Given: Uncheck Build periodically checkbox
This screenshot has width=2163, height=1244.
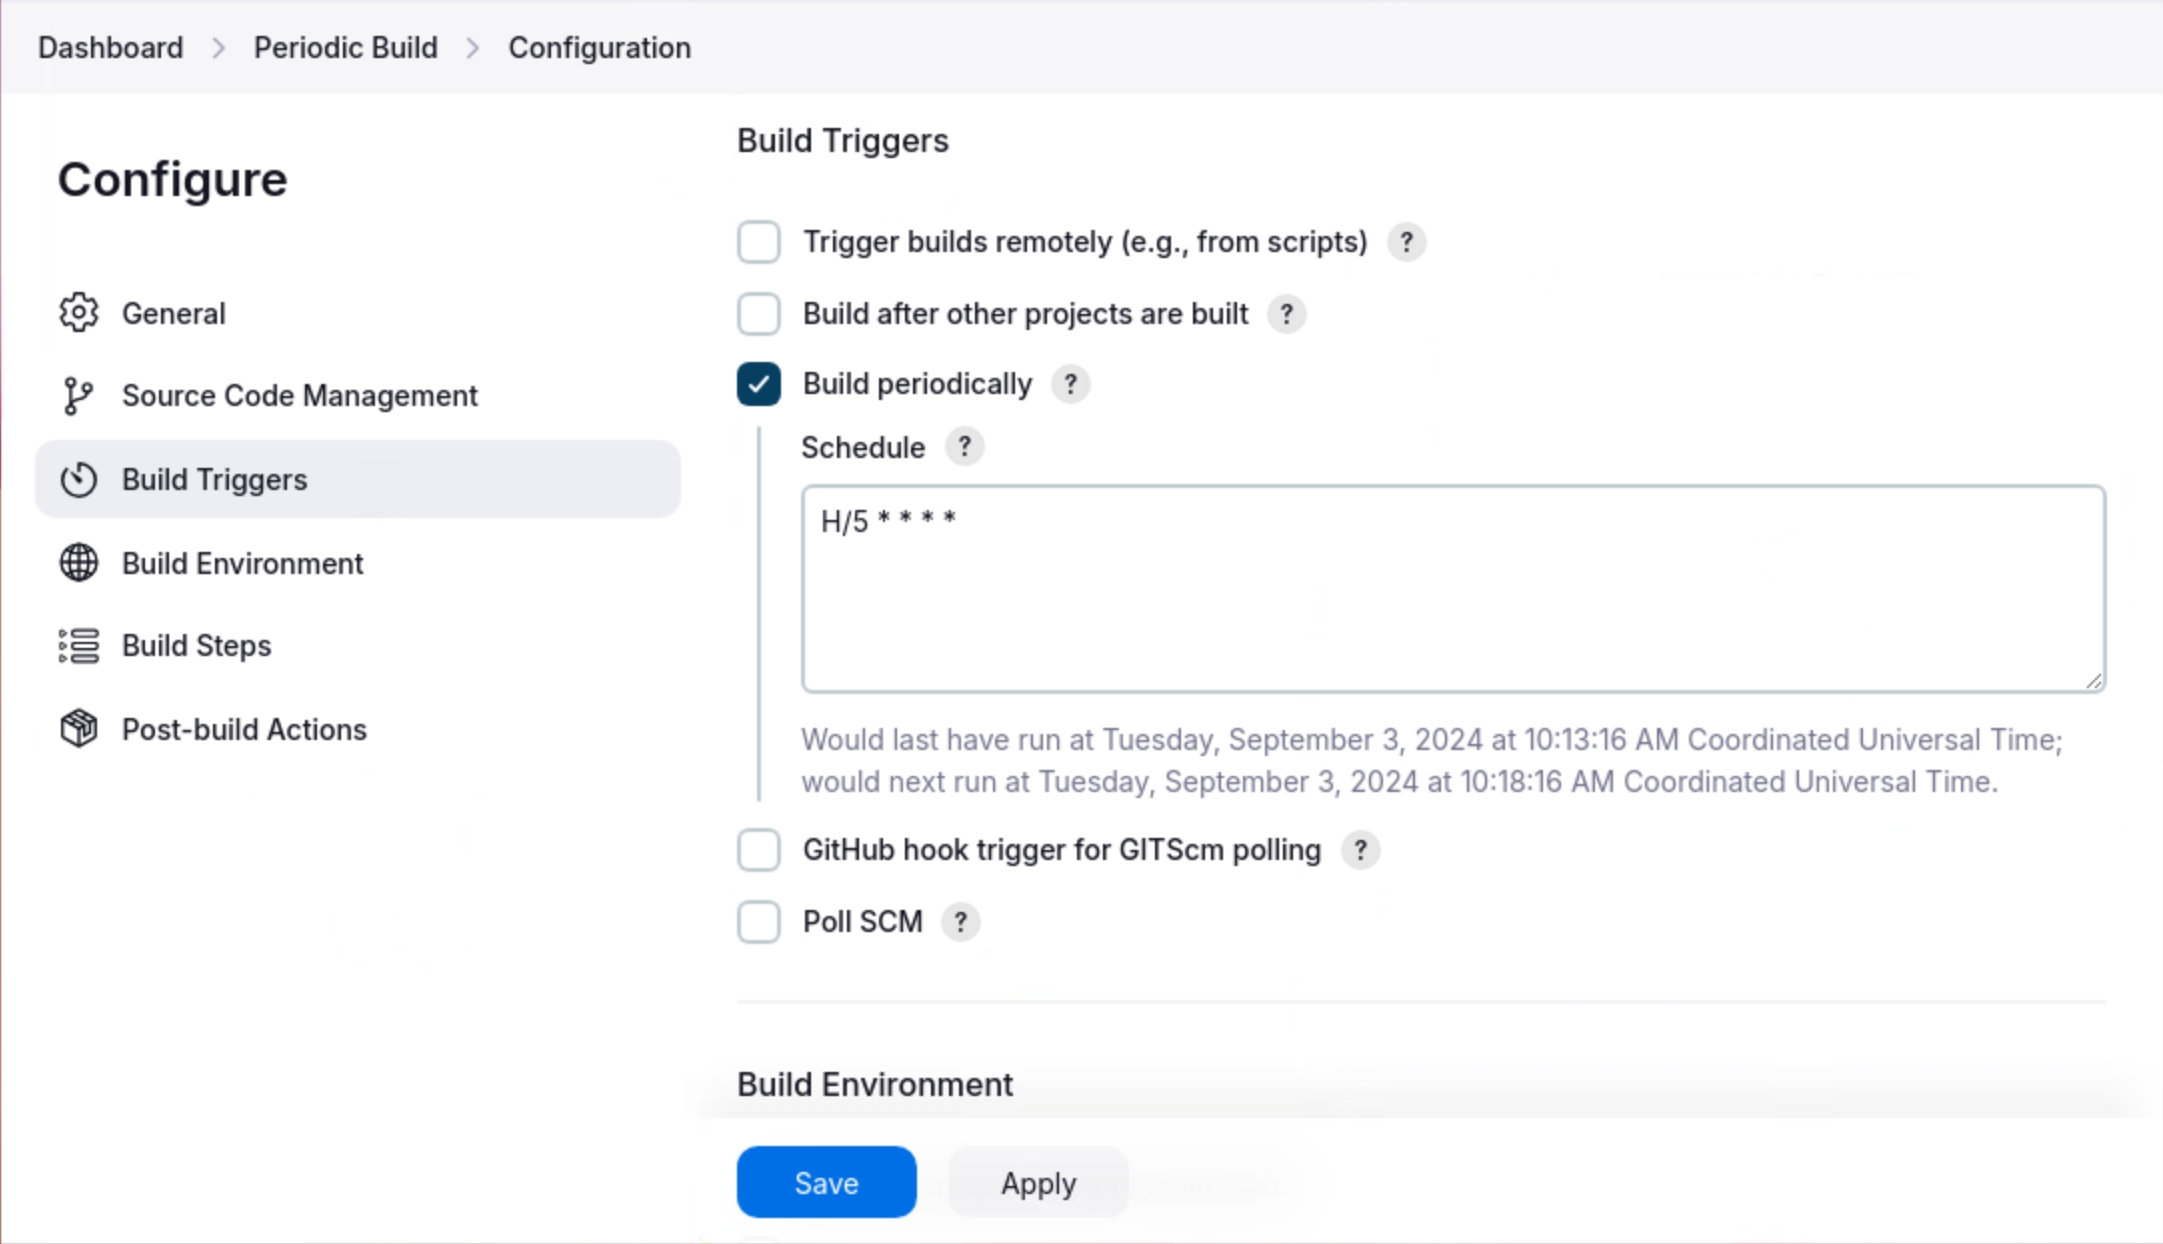Looking at the screenshot, I should [758, 384].
